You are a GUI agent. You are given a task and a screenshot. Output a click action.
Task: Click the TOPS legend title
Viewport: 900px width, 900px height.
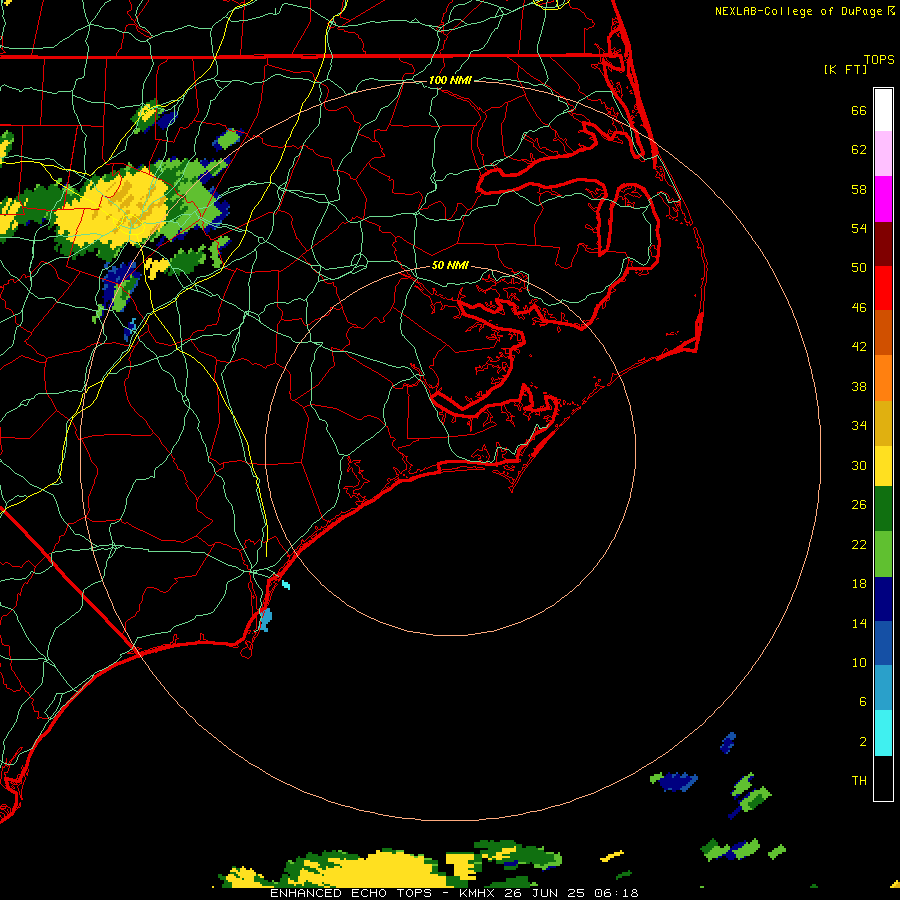879,59
